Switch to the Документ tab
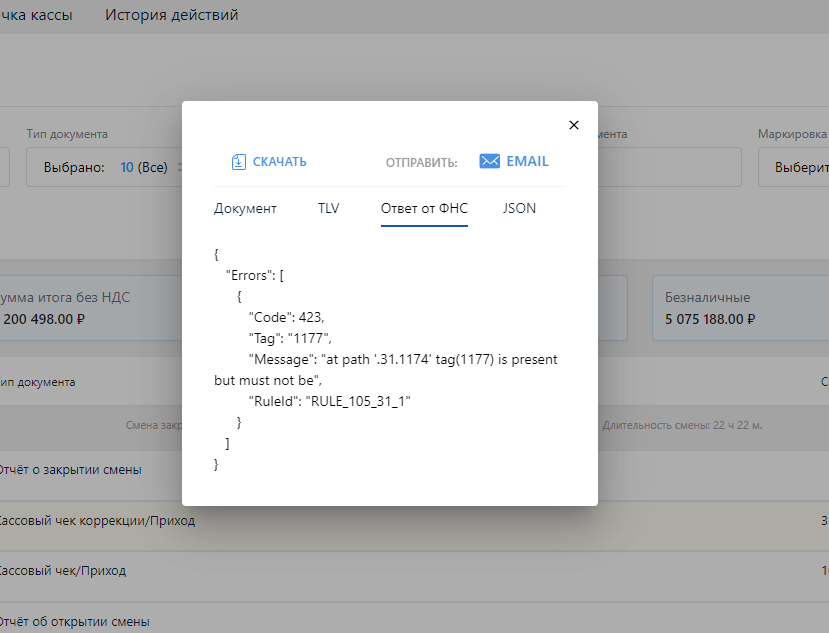Screen dimensions: 829x633 245,208
